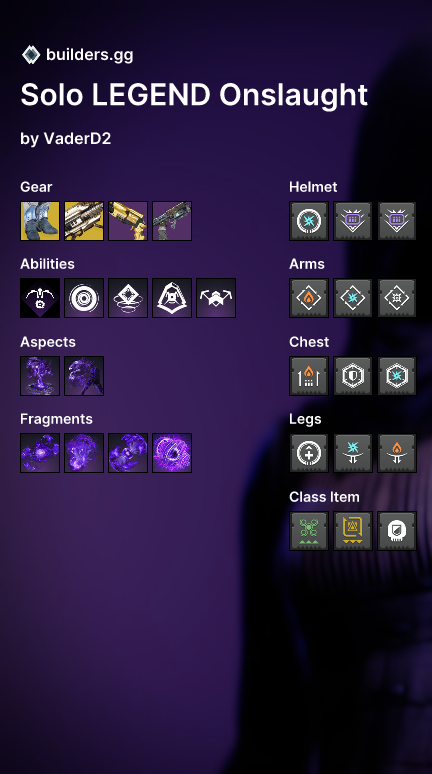The width and height of the screenshot is (432, 774).
Task: Choose the fourth Gear weapon icon
Action: [172, 221]
